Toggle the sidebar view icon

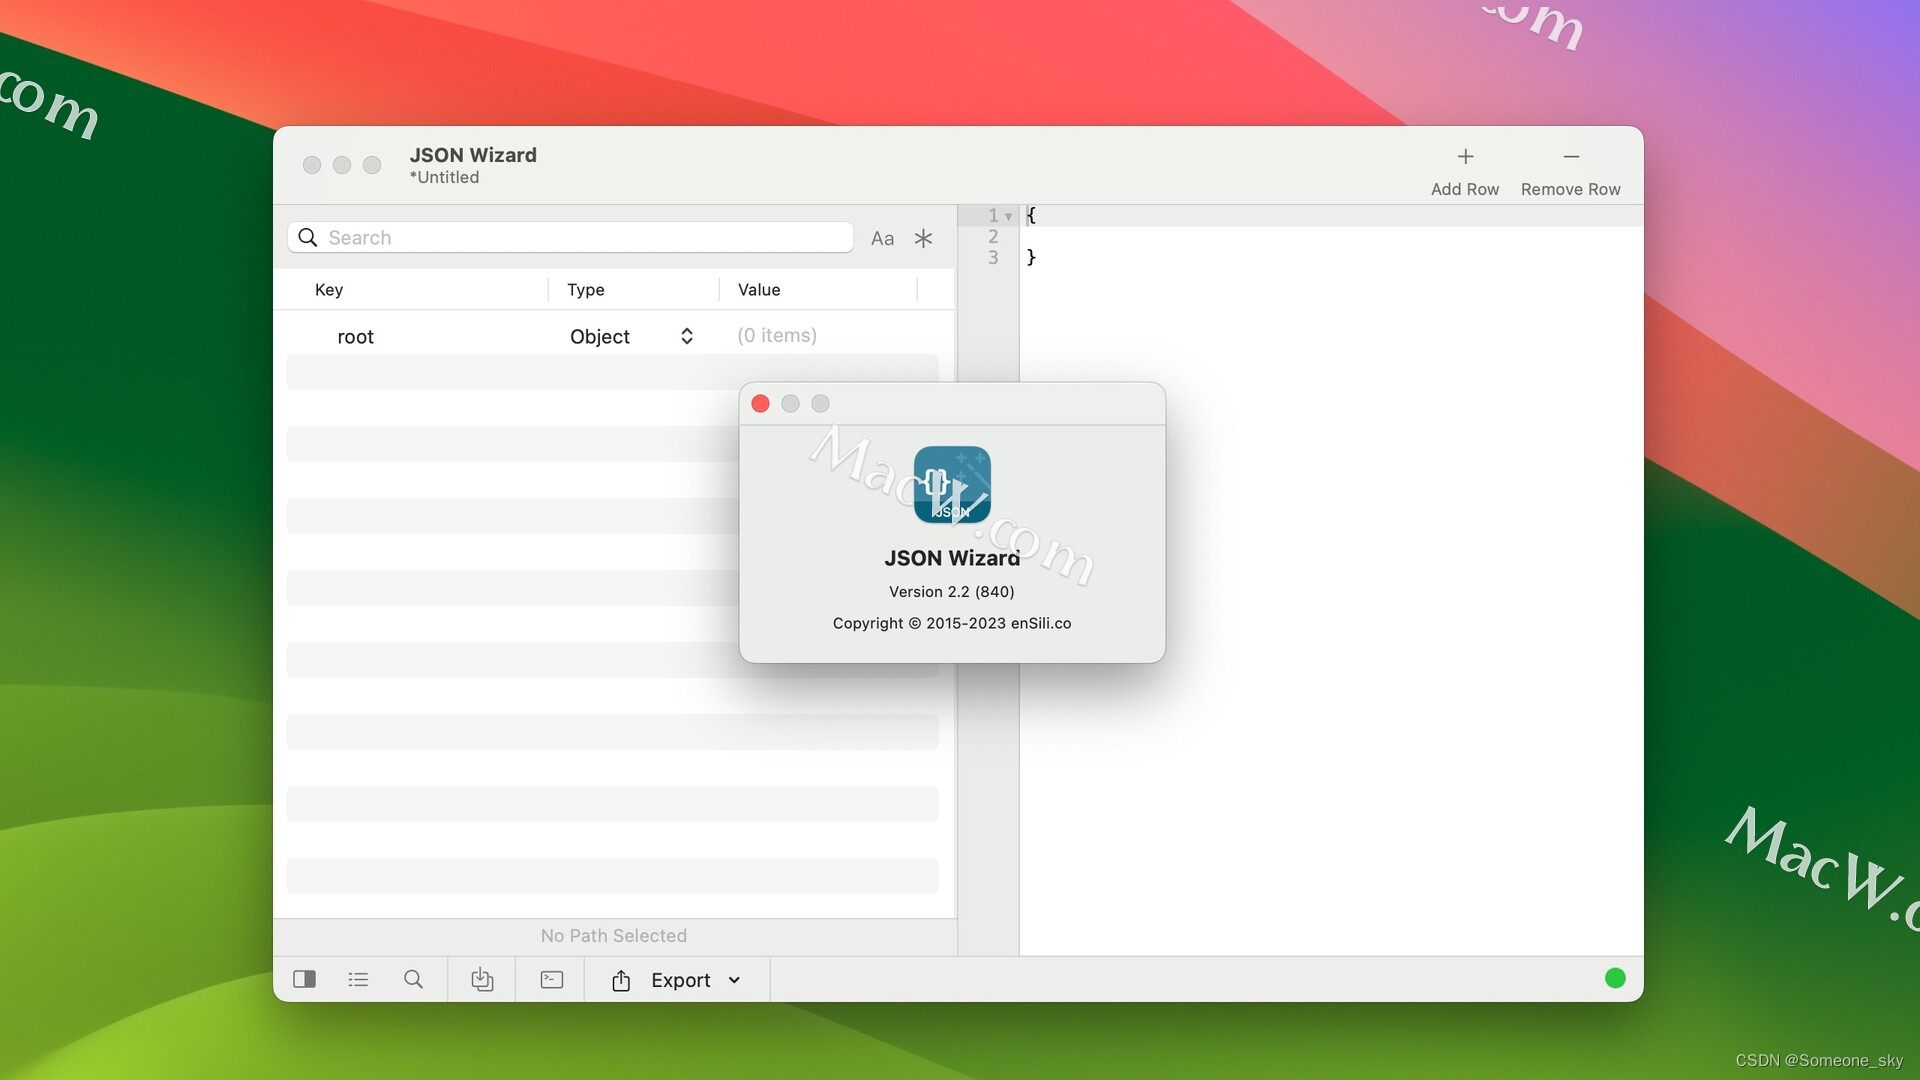click(304, 979)
